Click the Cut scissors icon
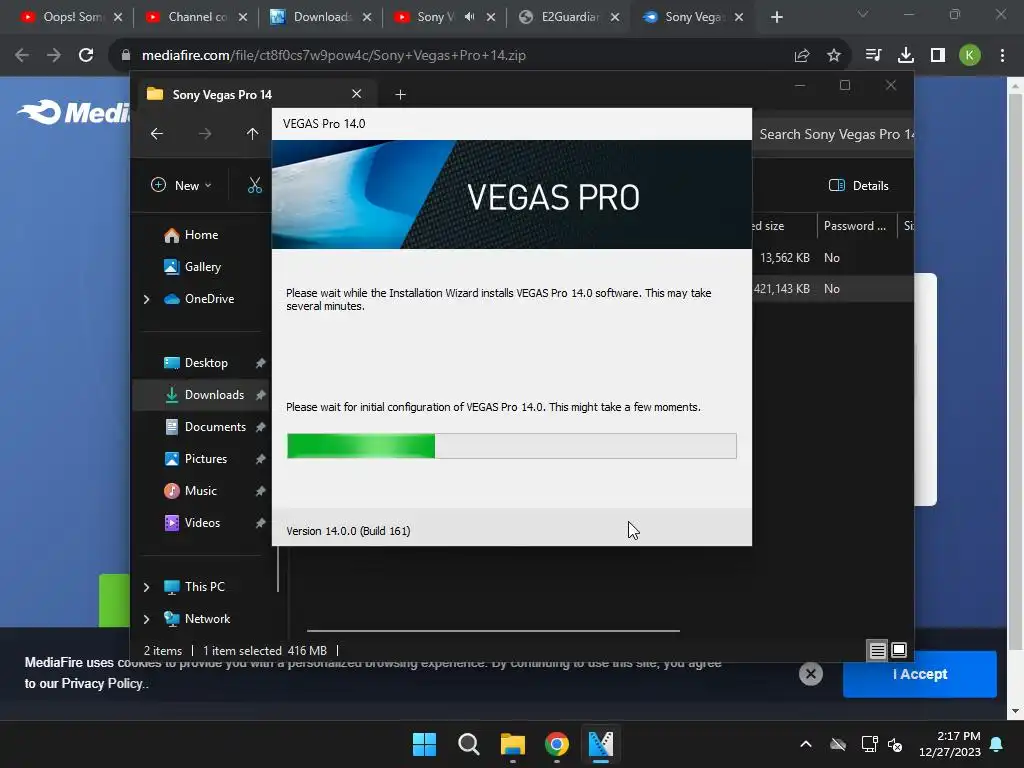 [x=255, y=185]
